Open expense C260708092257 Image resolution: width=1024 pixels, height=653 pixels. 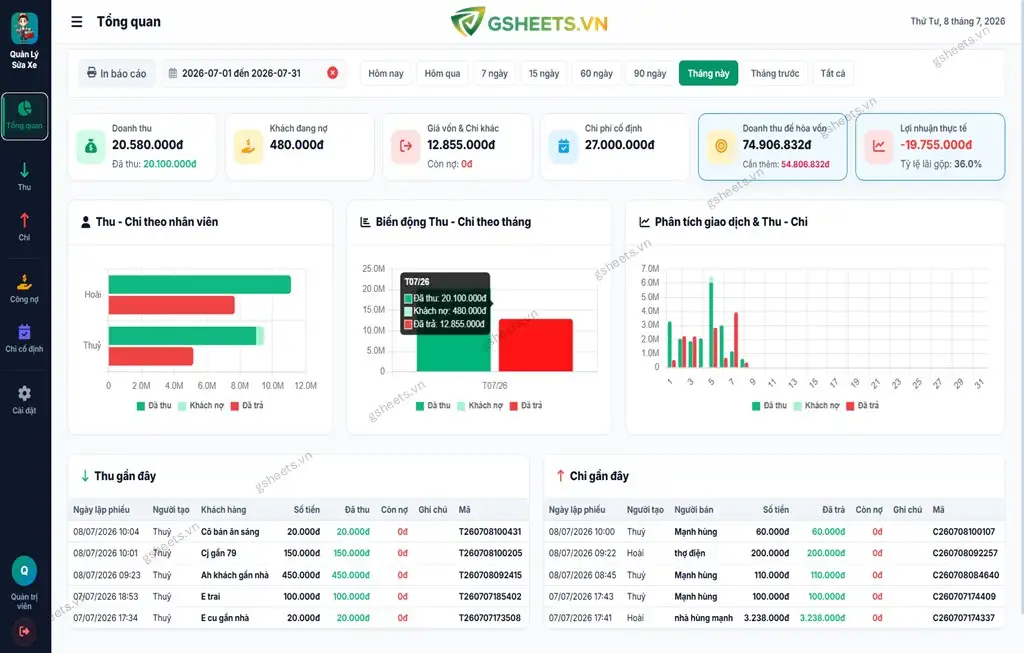click(965, 553)
